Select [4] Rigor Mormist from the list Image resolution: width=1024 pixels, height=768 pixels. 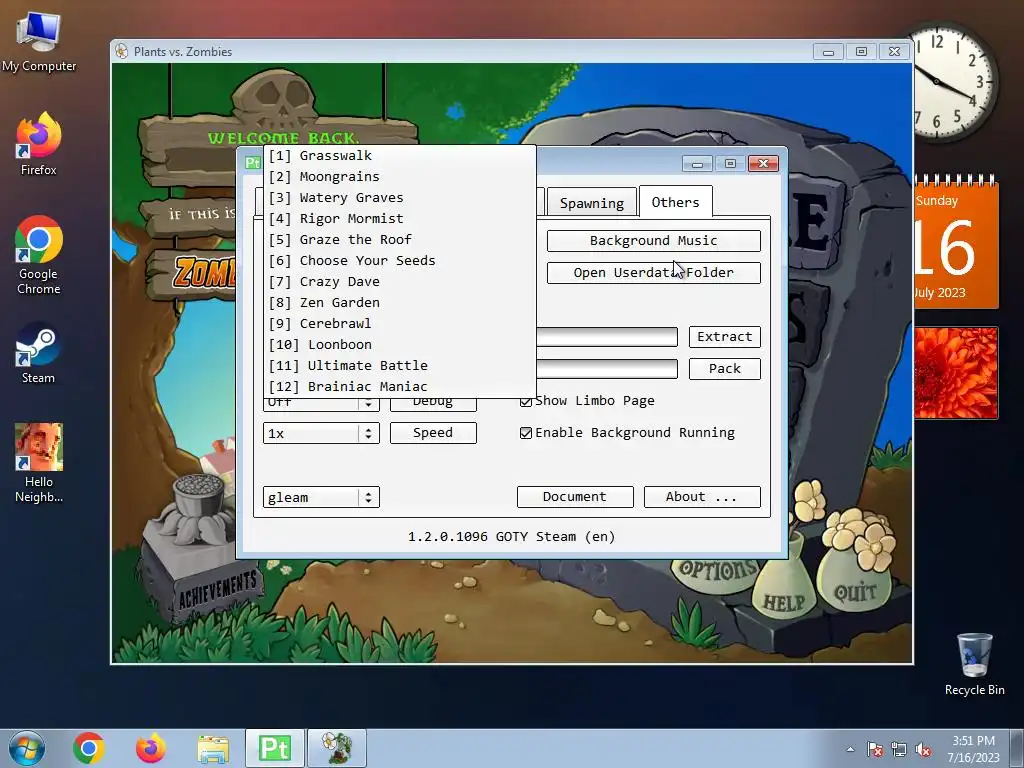tap(399, 218)
